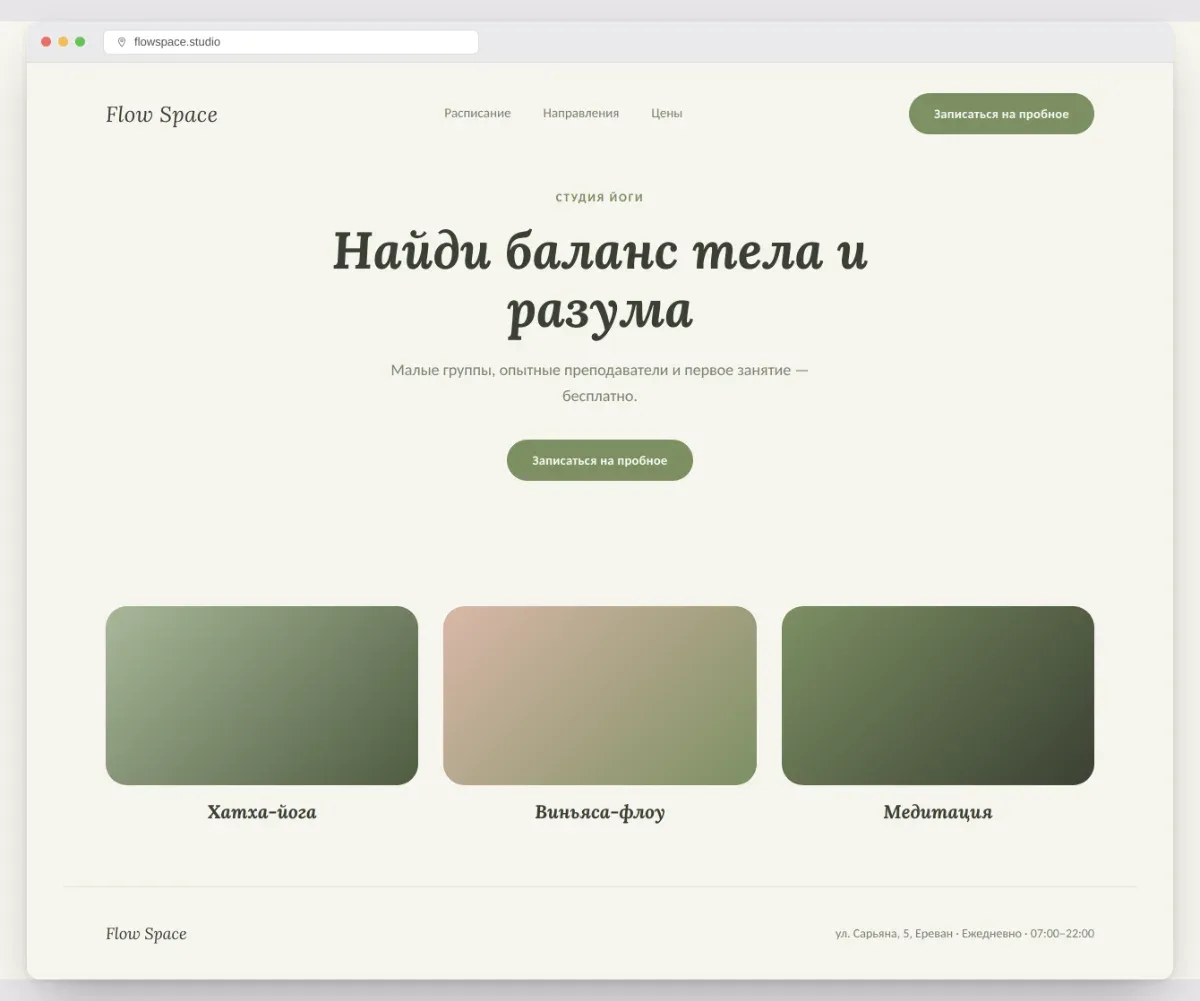Close the browser window with red button

[x=46, y=42]
